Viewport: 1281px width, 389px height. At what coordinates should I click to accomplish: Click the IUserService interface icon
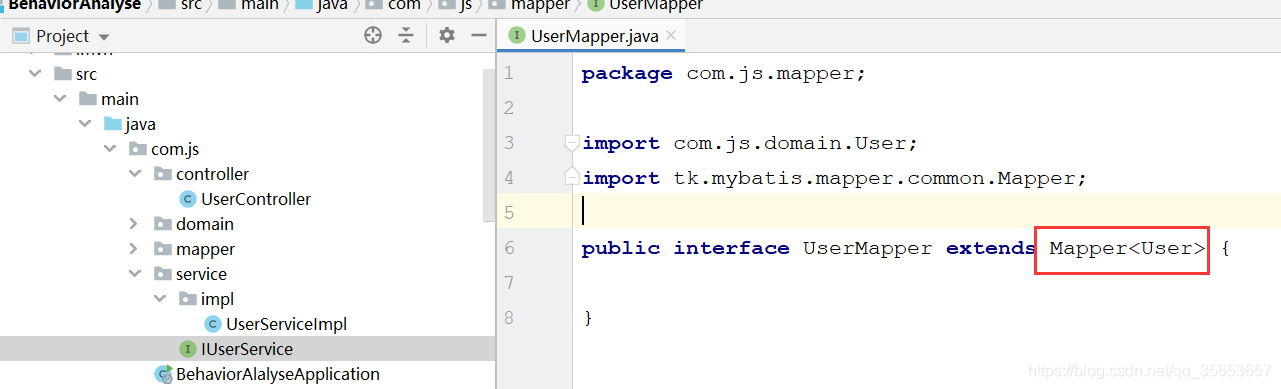187,349
